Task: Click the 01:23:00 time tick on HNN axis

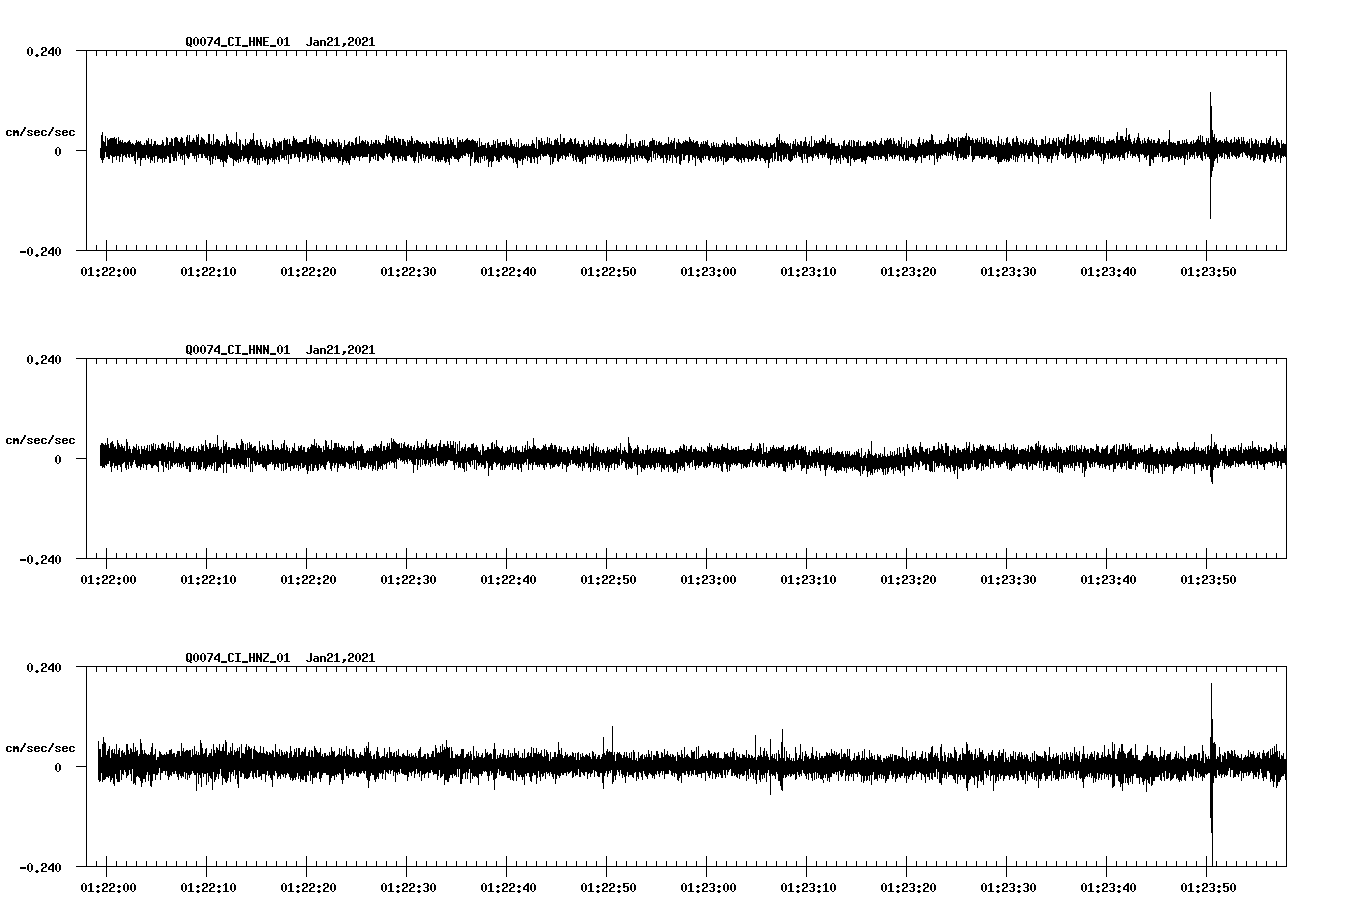Action: [x=709, y=578]
